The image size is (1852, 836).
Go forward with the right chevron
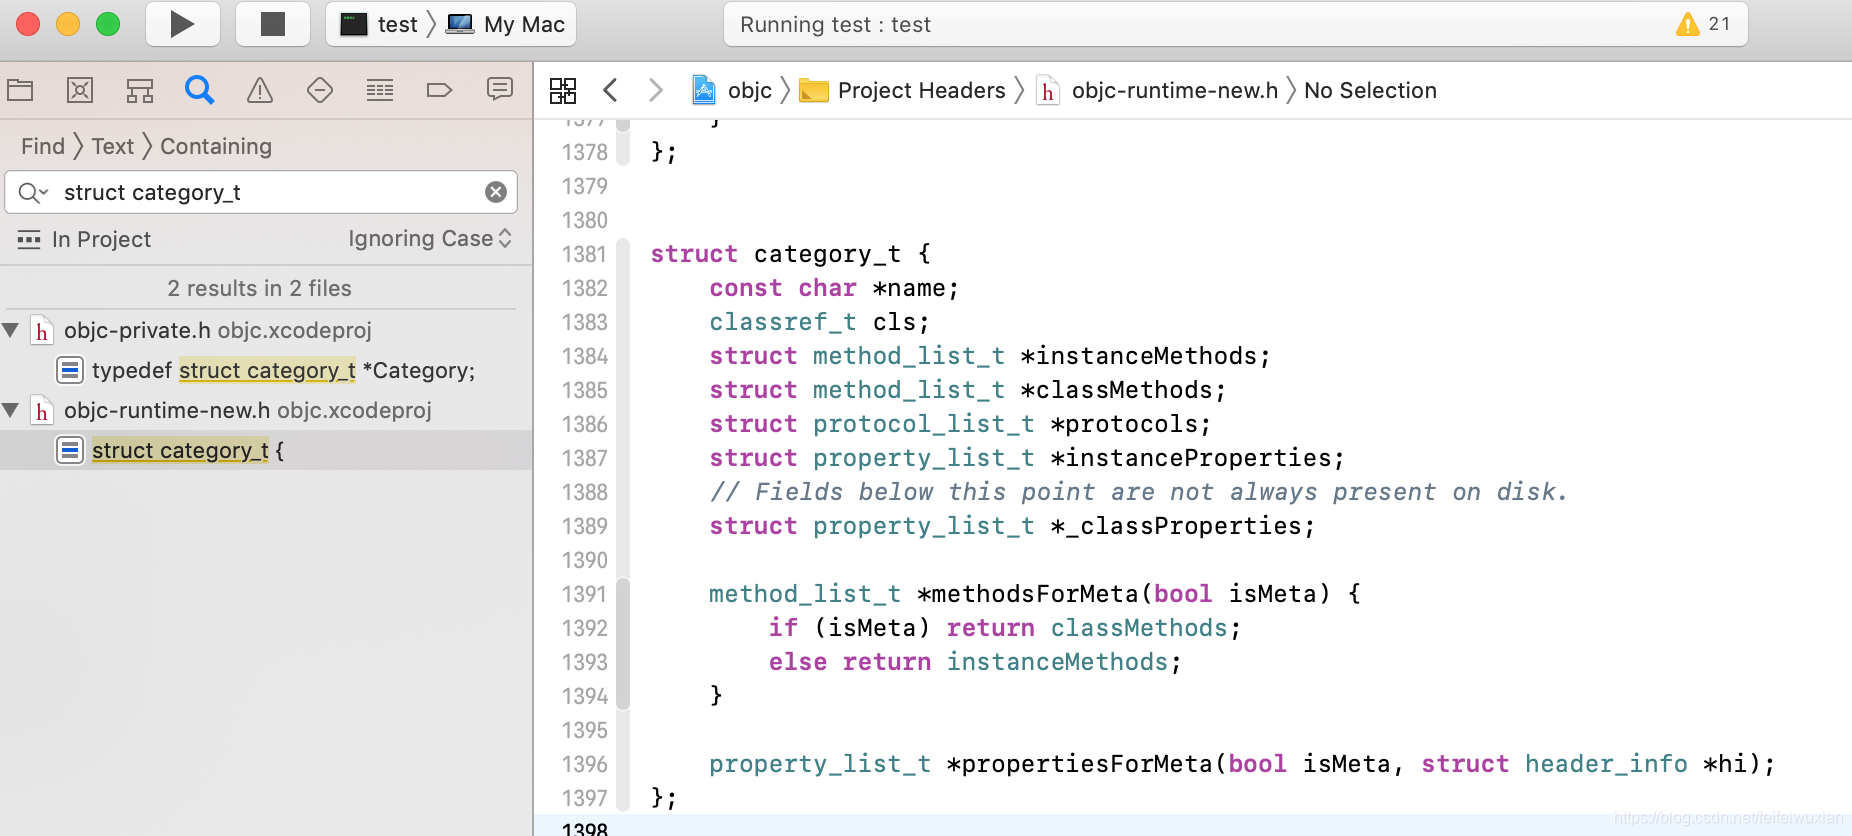(x=656, y=90)
